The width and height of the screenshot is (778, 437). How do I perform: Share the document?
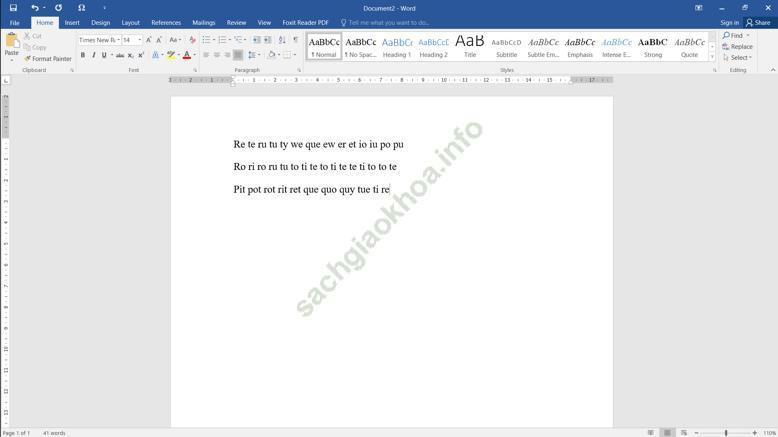759,23
